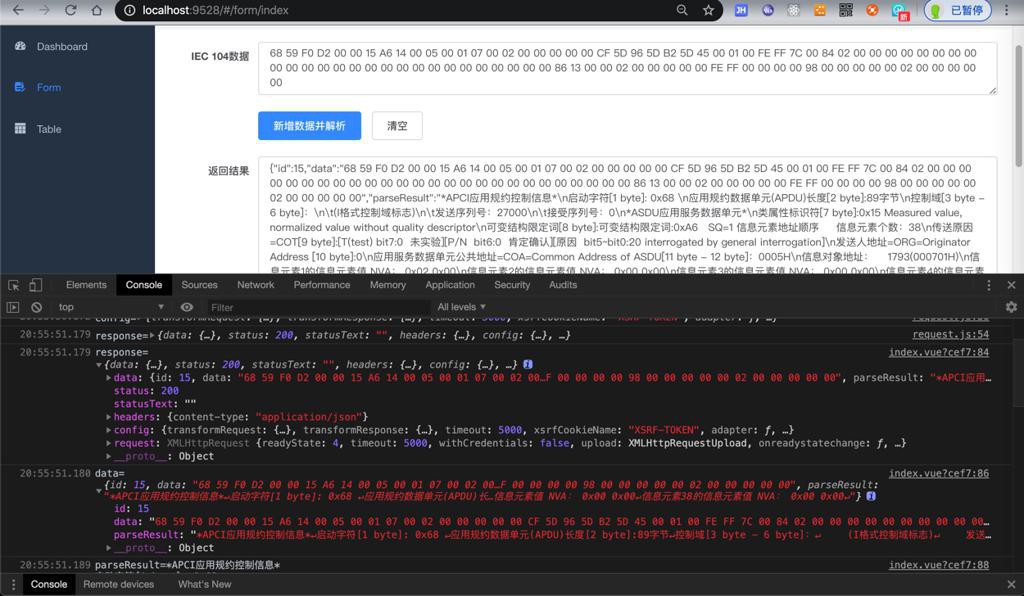Viewport: 1024px width, 596px height.
Task: Expand the data property with id: 15
Action: pos(108,378)
